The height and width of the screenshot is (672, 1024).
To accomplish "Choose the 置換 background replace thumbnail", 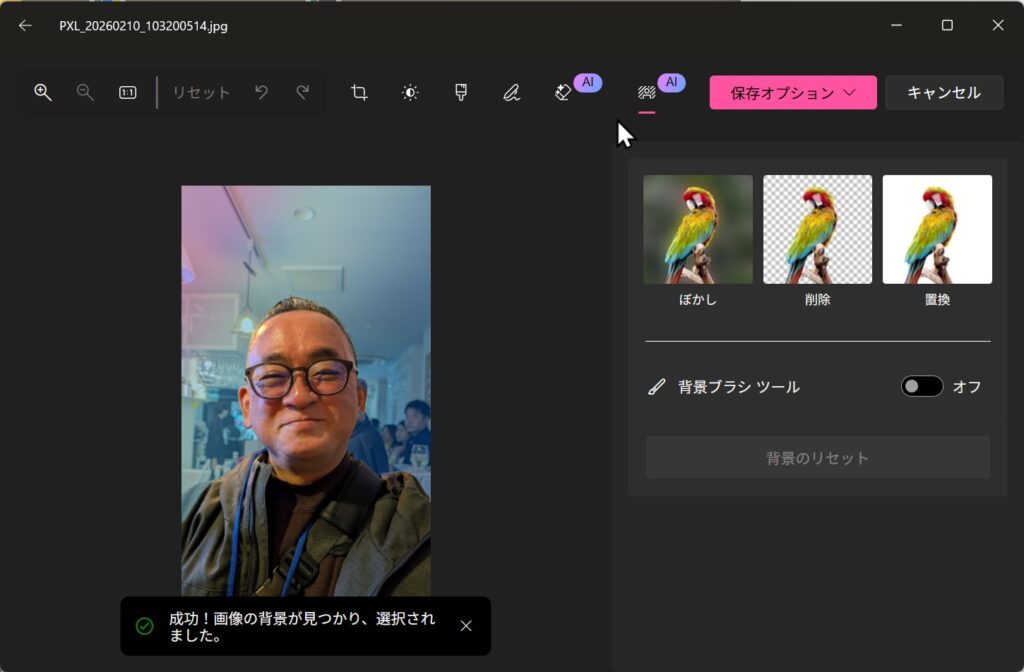I will (937, 230).
